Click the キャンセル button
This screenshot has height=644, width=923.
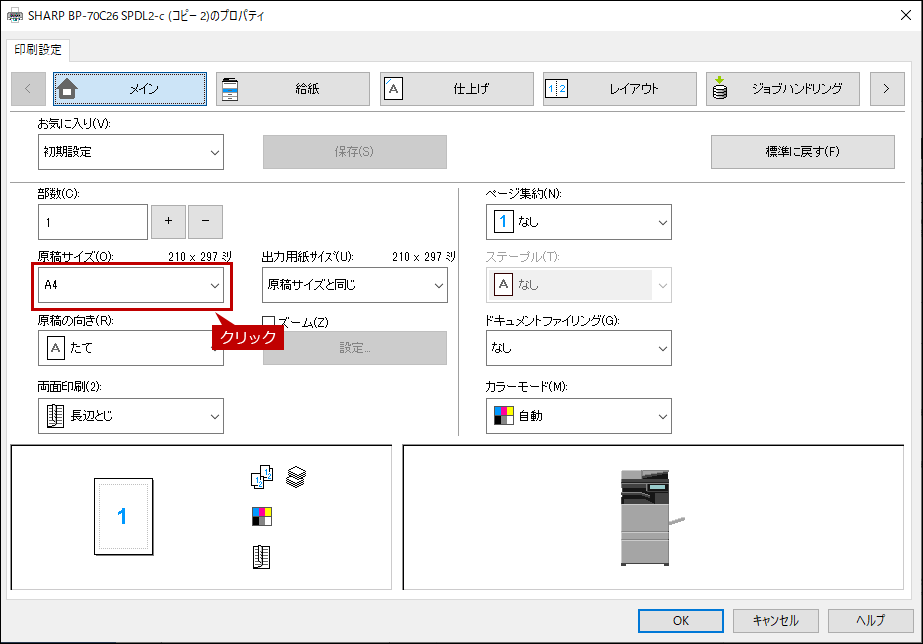(776, 621)
